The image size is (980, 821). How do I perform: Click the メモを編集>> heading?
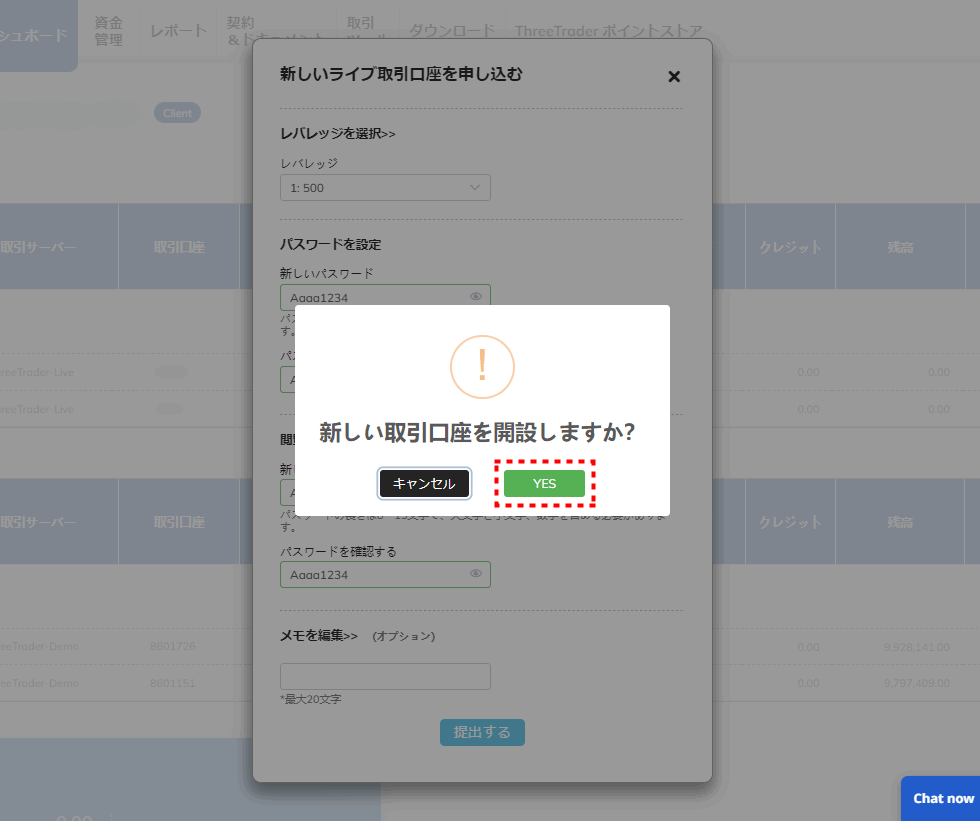point(319,635)
